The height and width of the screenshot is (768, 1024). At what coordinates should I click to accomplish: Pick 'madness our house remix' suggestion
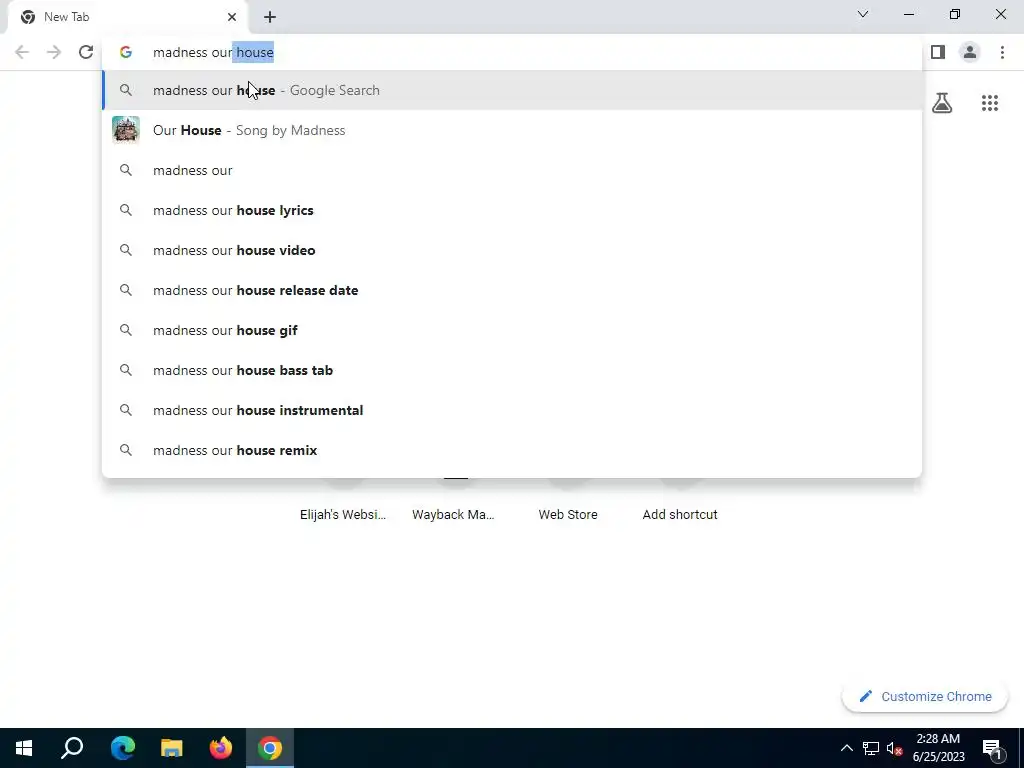(512, 450)
